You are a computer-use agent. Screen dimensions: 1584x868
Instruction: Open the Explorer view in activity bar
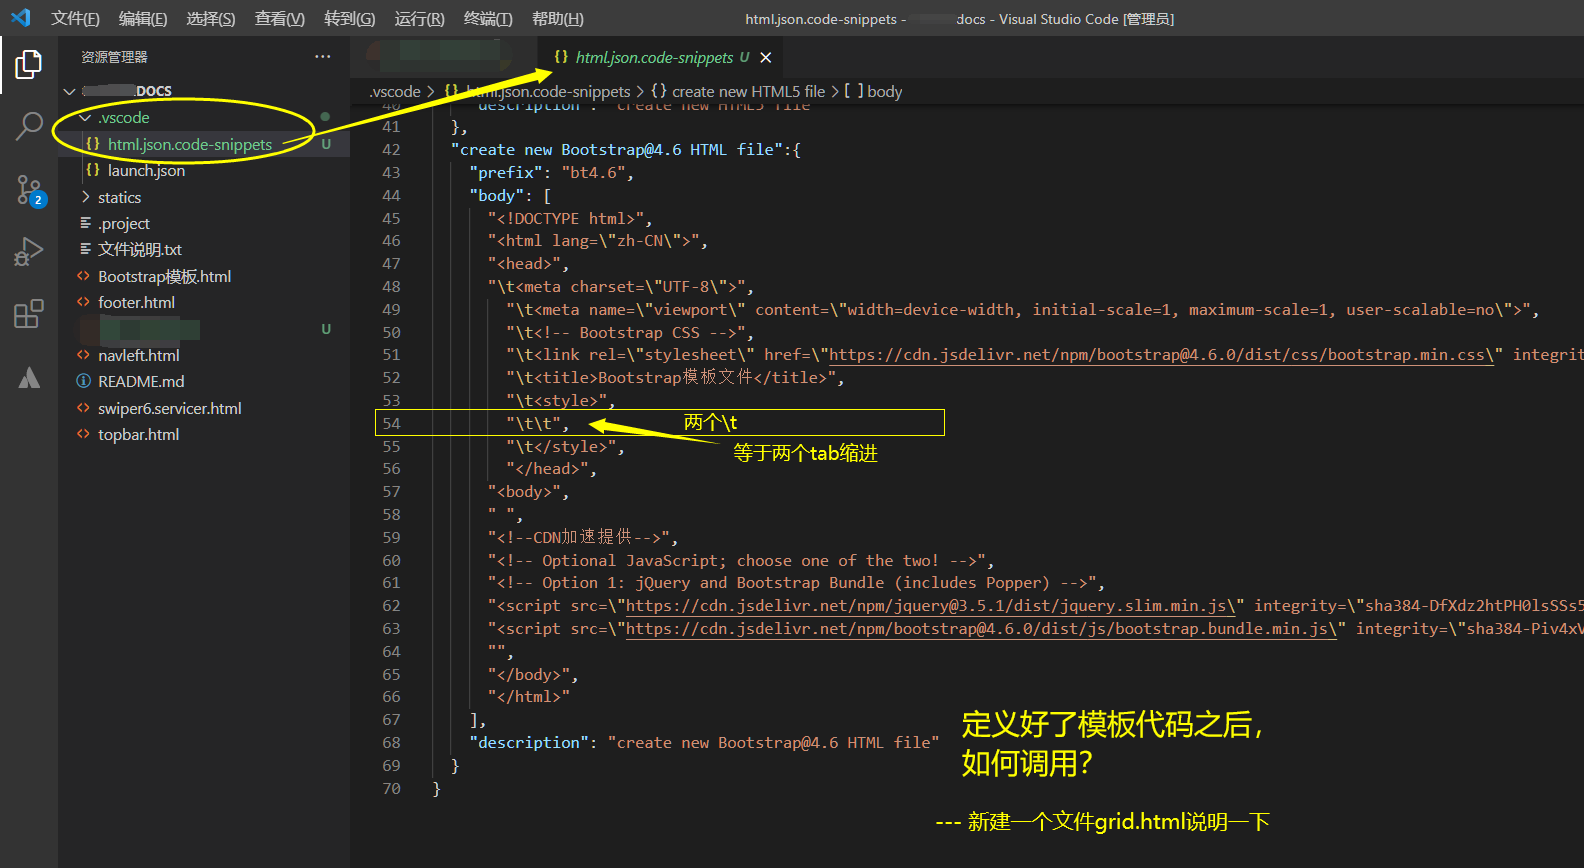[29, 65]
